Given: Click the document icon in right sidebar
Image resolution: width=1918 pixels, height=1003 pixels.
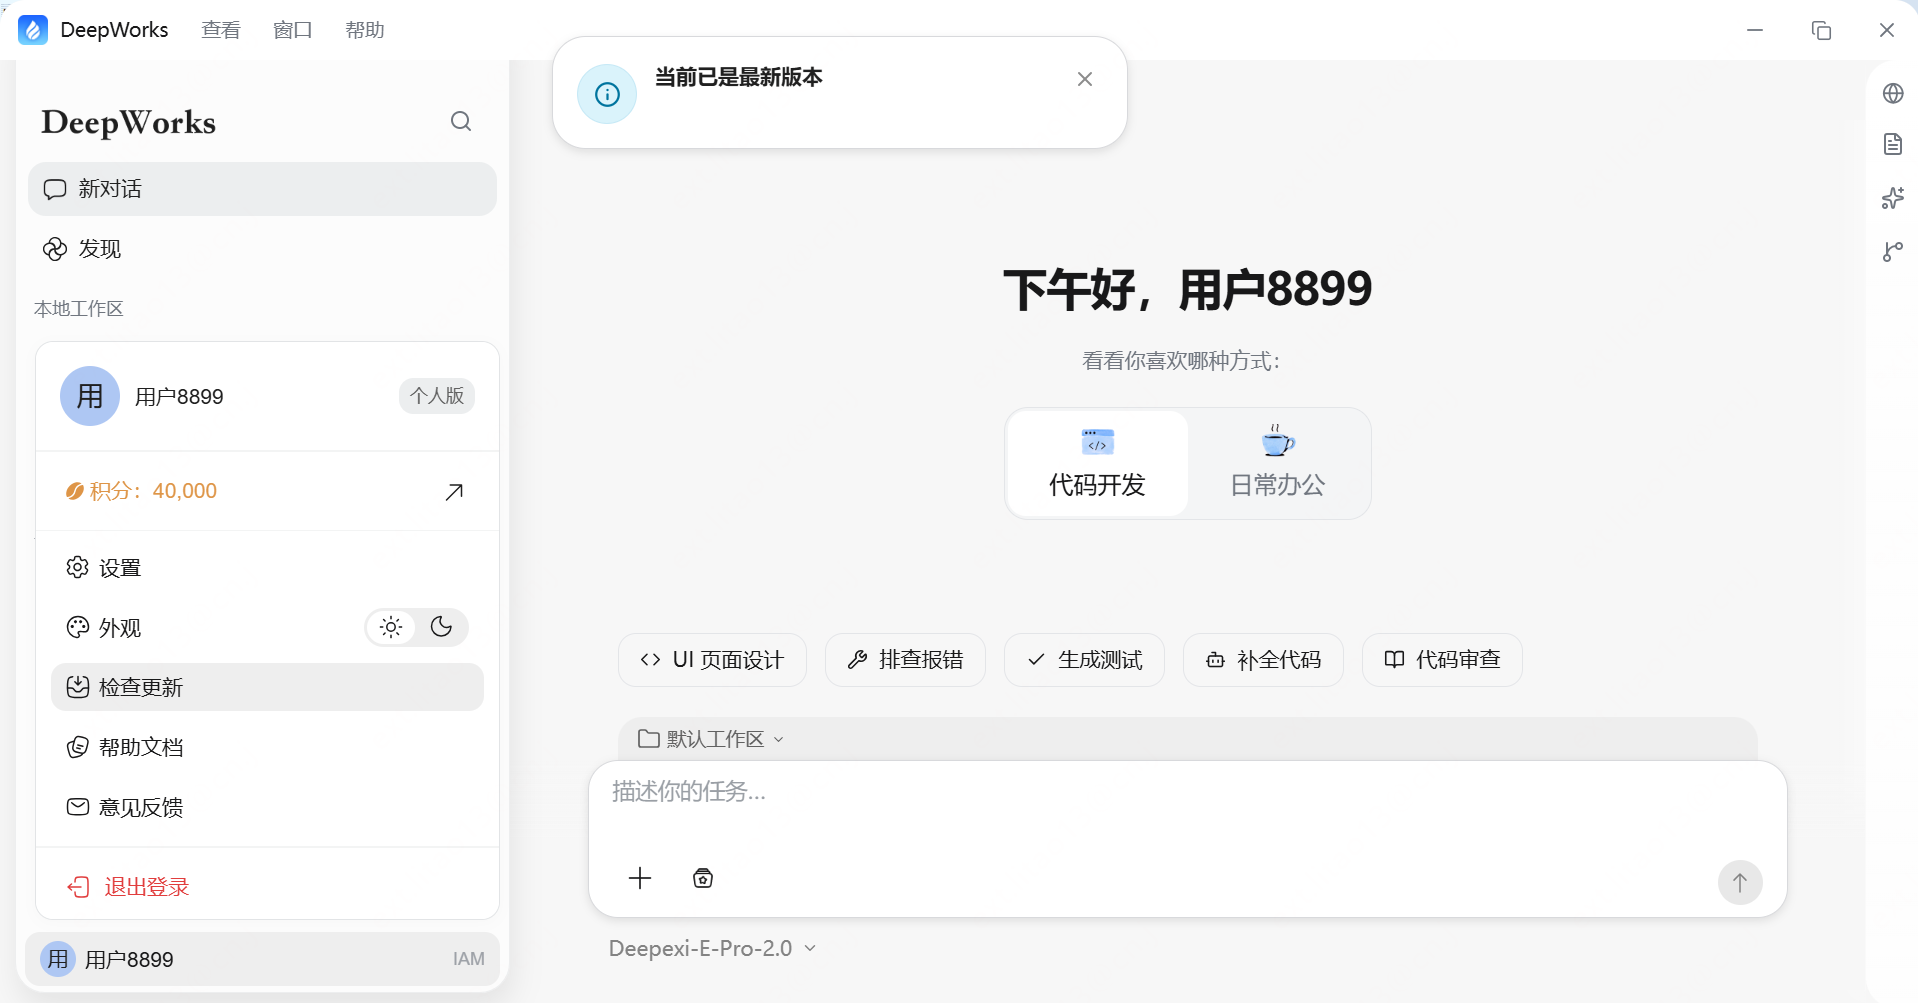Looking at the screenshot, I should coord(1893,145).
